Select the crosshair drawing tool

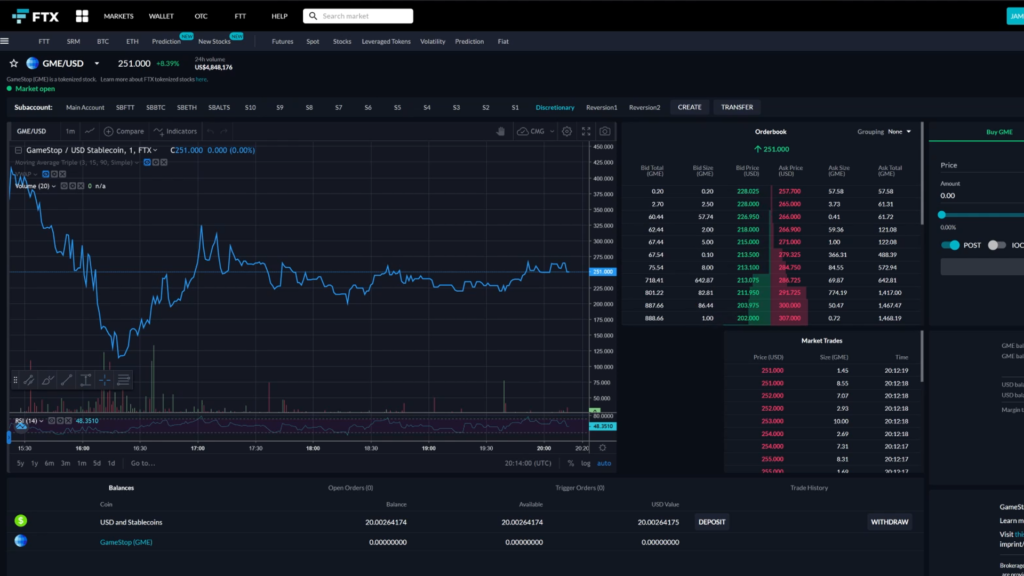coord(104,379)
